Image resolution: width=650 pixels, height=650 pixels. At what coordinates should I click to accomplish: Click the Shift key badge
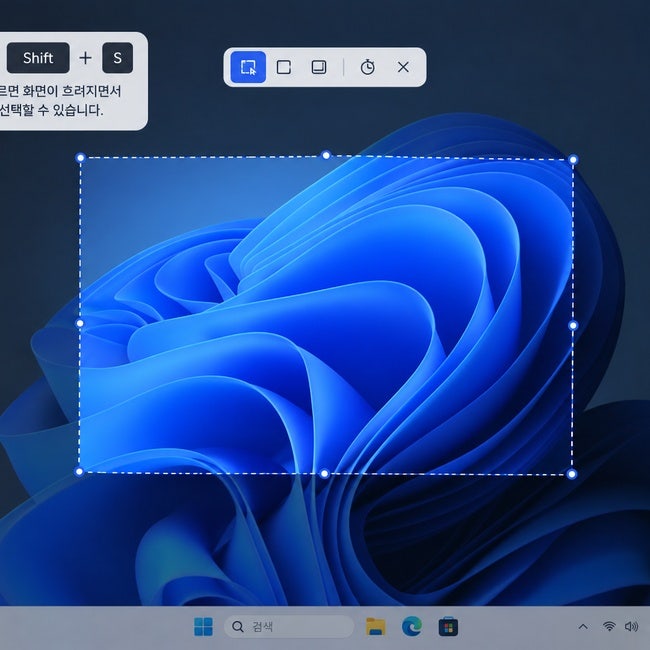click(x=38, y=58)
